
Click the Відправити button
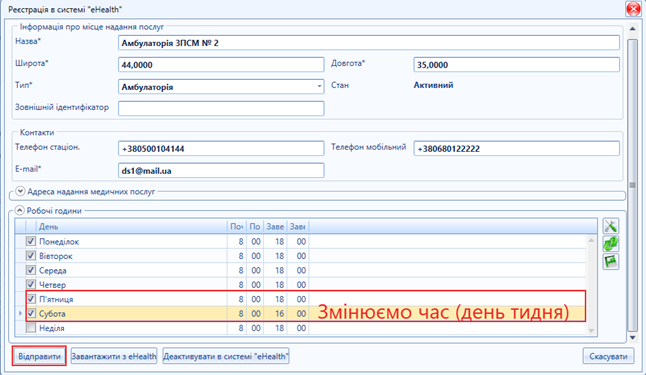pyautogui.click(x=39, y=356)
